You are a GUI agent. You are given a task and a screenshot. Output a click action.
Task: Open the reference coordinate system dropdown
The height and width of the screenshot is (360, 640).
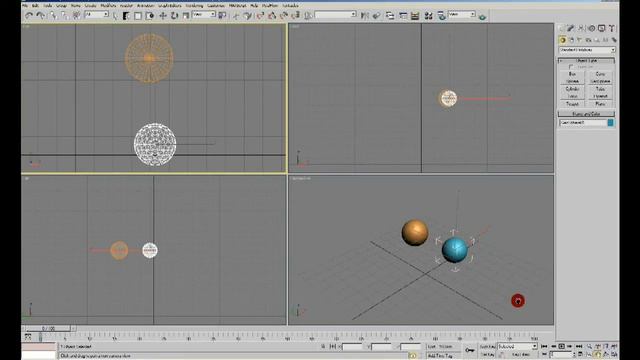[x=204, y=15]
